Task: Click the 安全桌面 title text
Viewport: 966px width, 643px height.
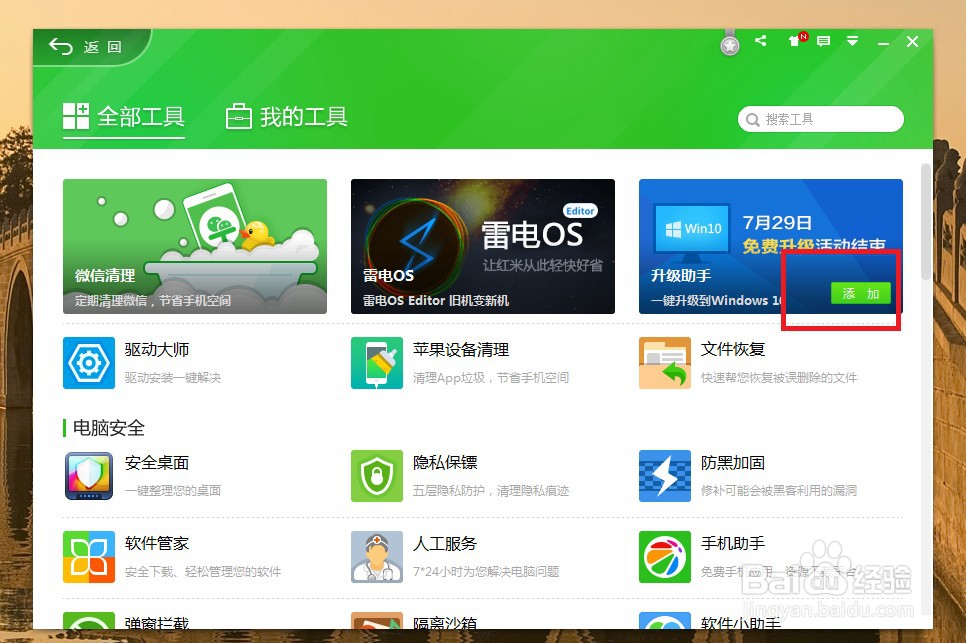Action: tap(157, 463)
